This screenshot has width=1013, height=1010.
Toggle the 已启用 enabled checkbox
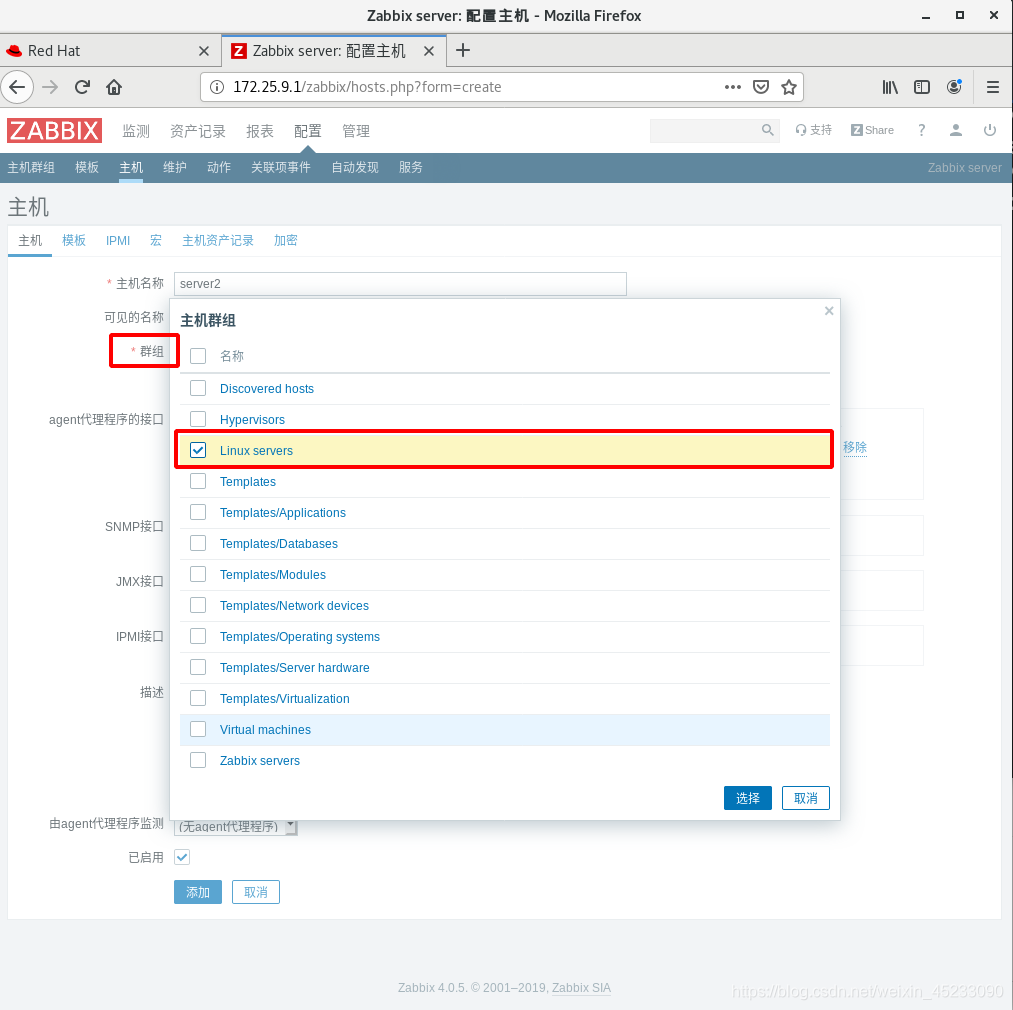pos(182,857)
